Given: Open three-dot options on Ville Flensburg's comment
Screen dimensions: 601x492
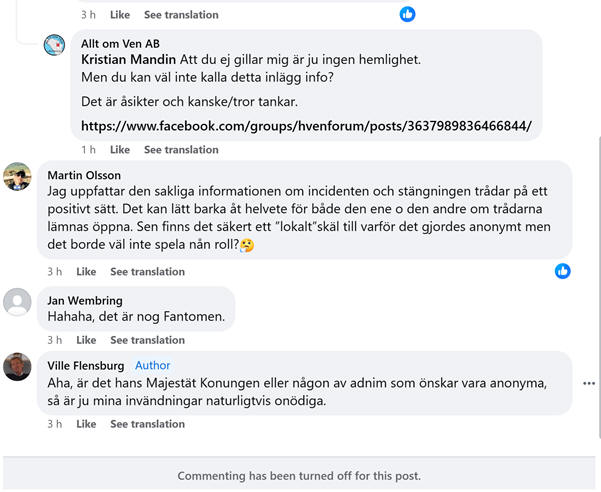Looking at the screenshot, I should (589, 383).
